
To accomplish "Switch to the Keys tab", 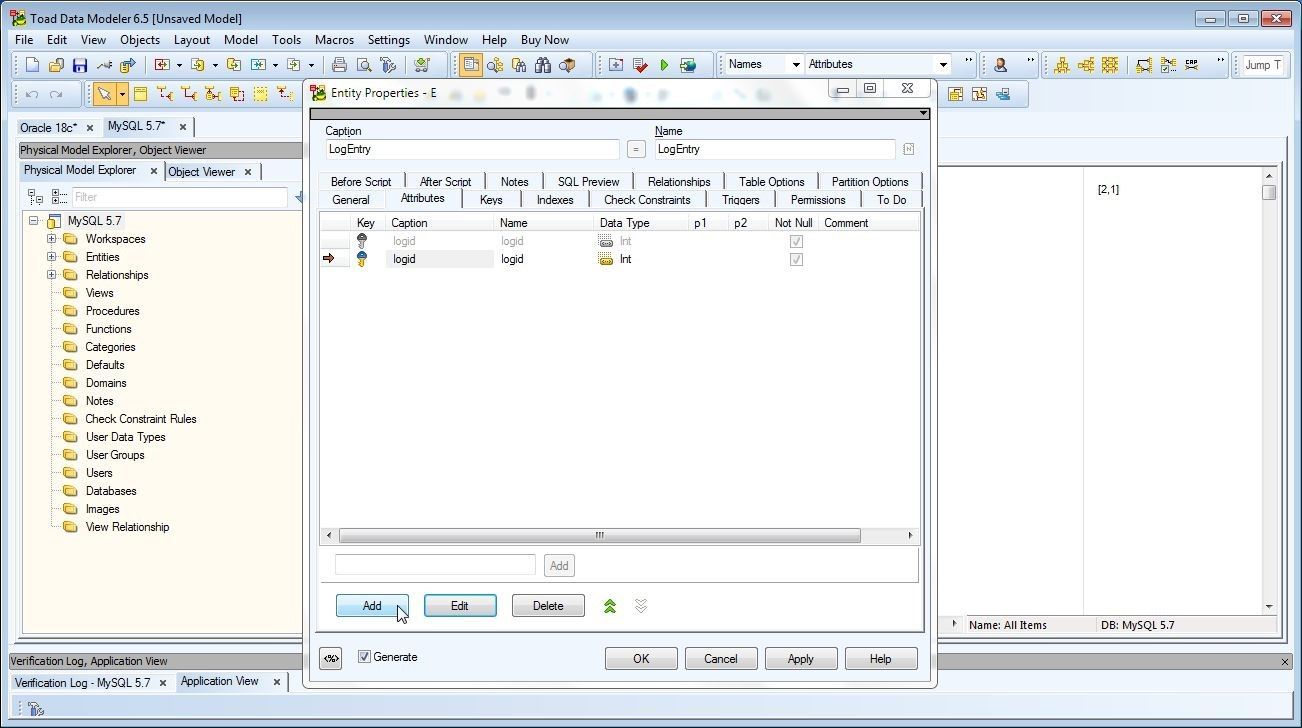I will pyautogui.click(x=491, y=199).
